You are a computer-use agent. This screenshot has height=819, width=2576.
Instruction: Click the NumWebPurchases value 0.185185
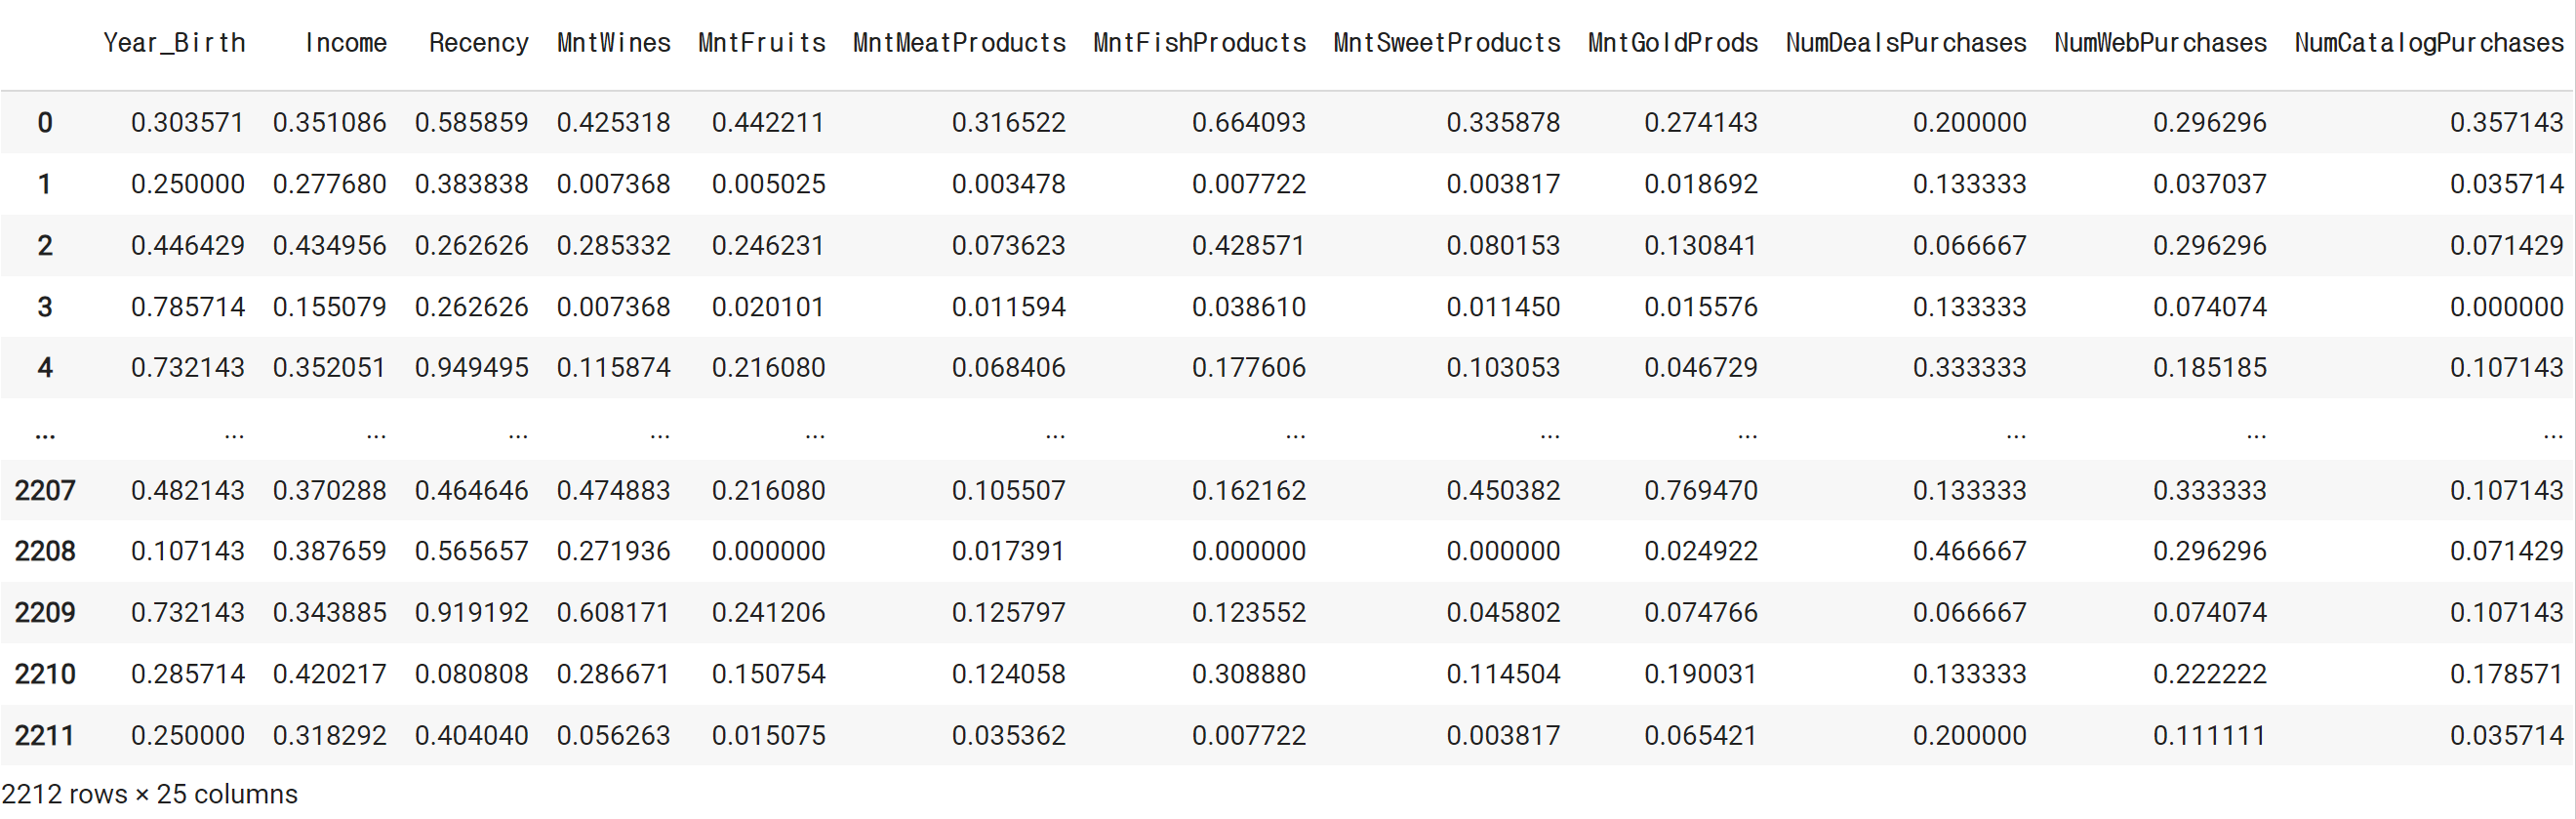coord(2209,367)
